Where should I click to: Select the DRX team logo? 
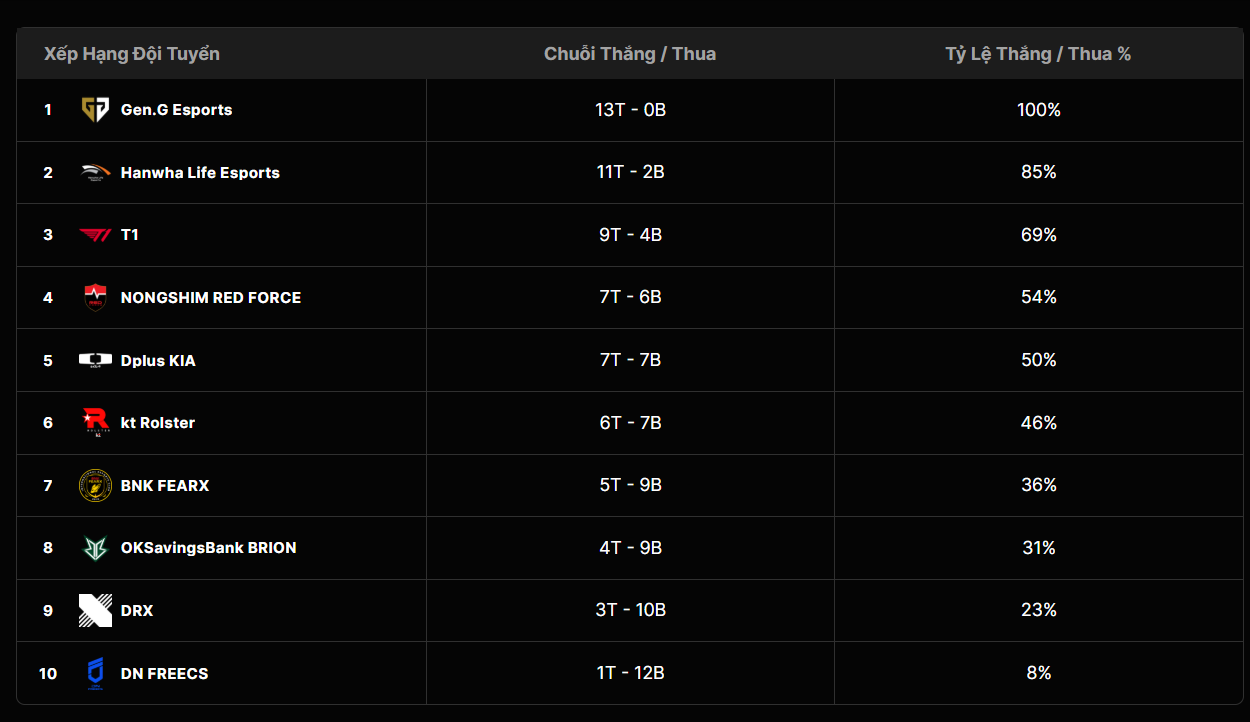coord(95,611)
